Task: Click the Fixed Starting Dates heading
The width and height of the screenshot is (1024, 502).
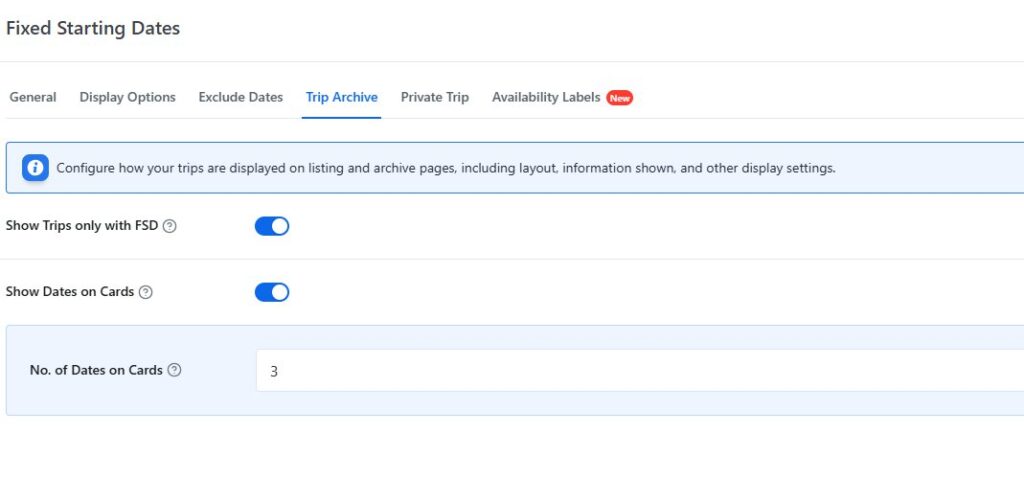Action: tap(93, 28)
